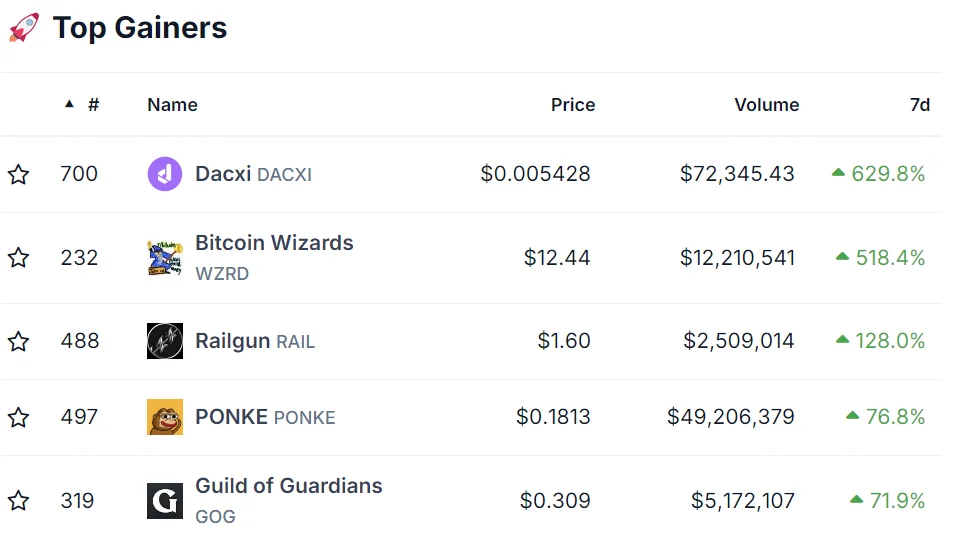Viewport: 971px width, 542px height.
Task: Sort by the 7d change column
Action: coord(919,105)
